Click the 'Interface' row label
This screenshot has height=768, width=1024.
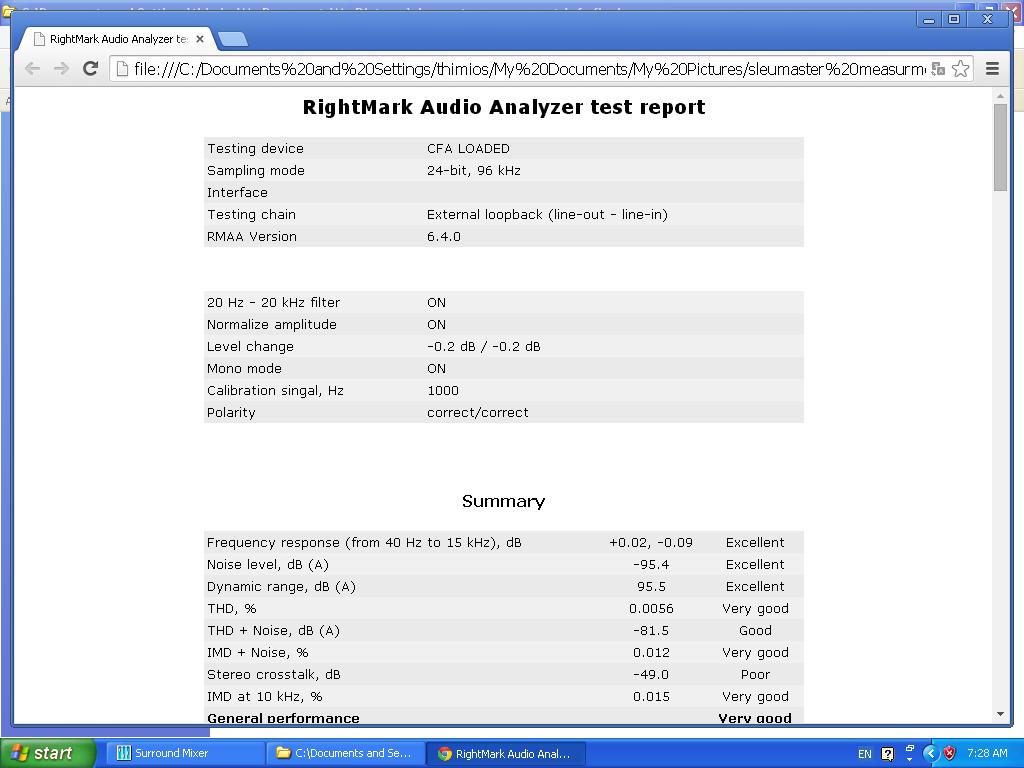pos(237,193)
